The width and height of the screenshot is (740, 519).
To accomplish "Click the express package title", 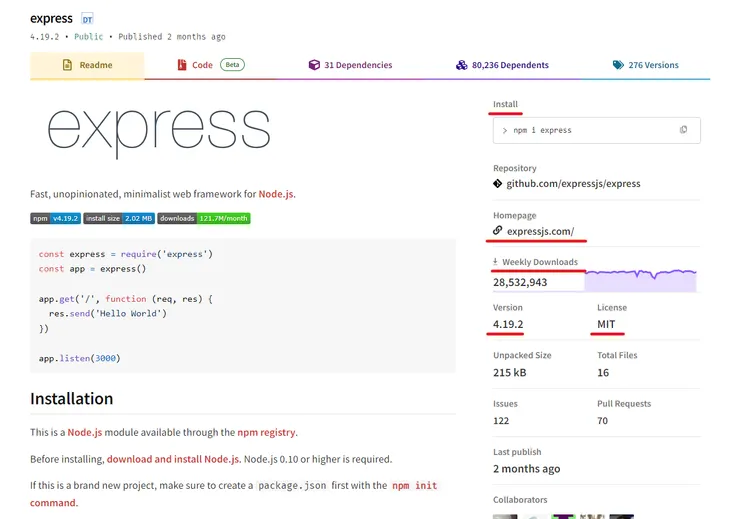I will tap(51, 19).
